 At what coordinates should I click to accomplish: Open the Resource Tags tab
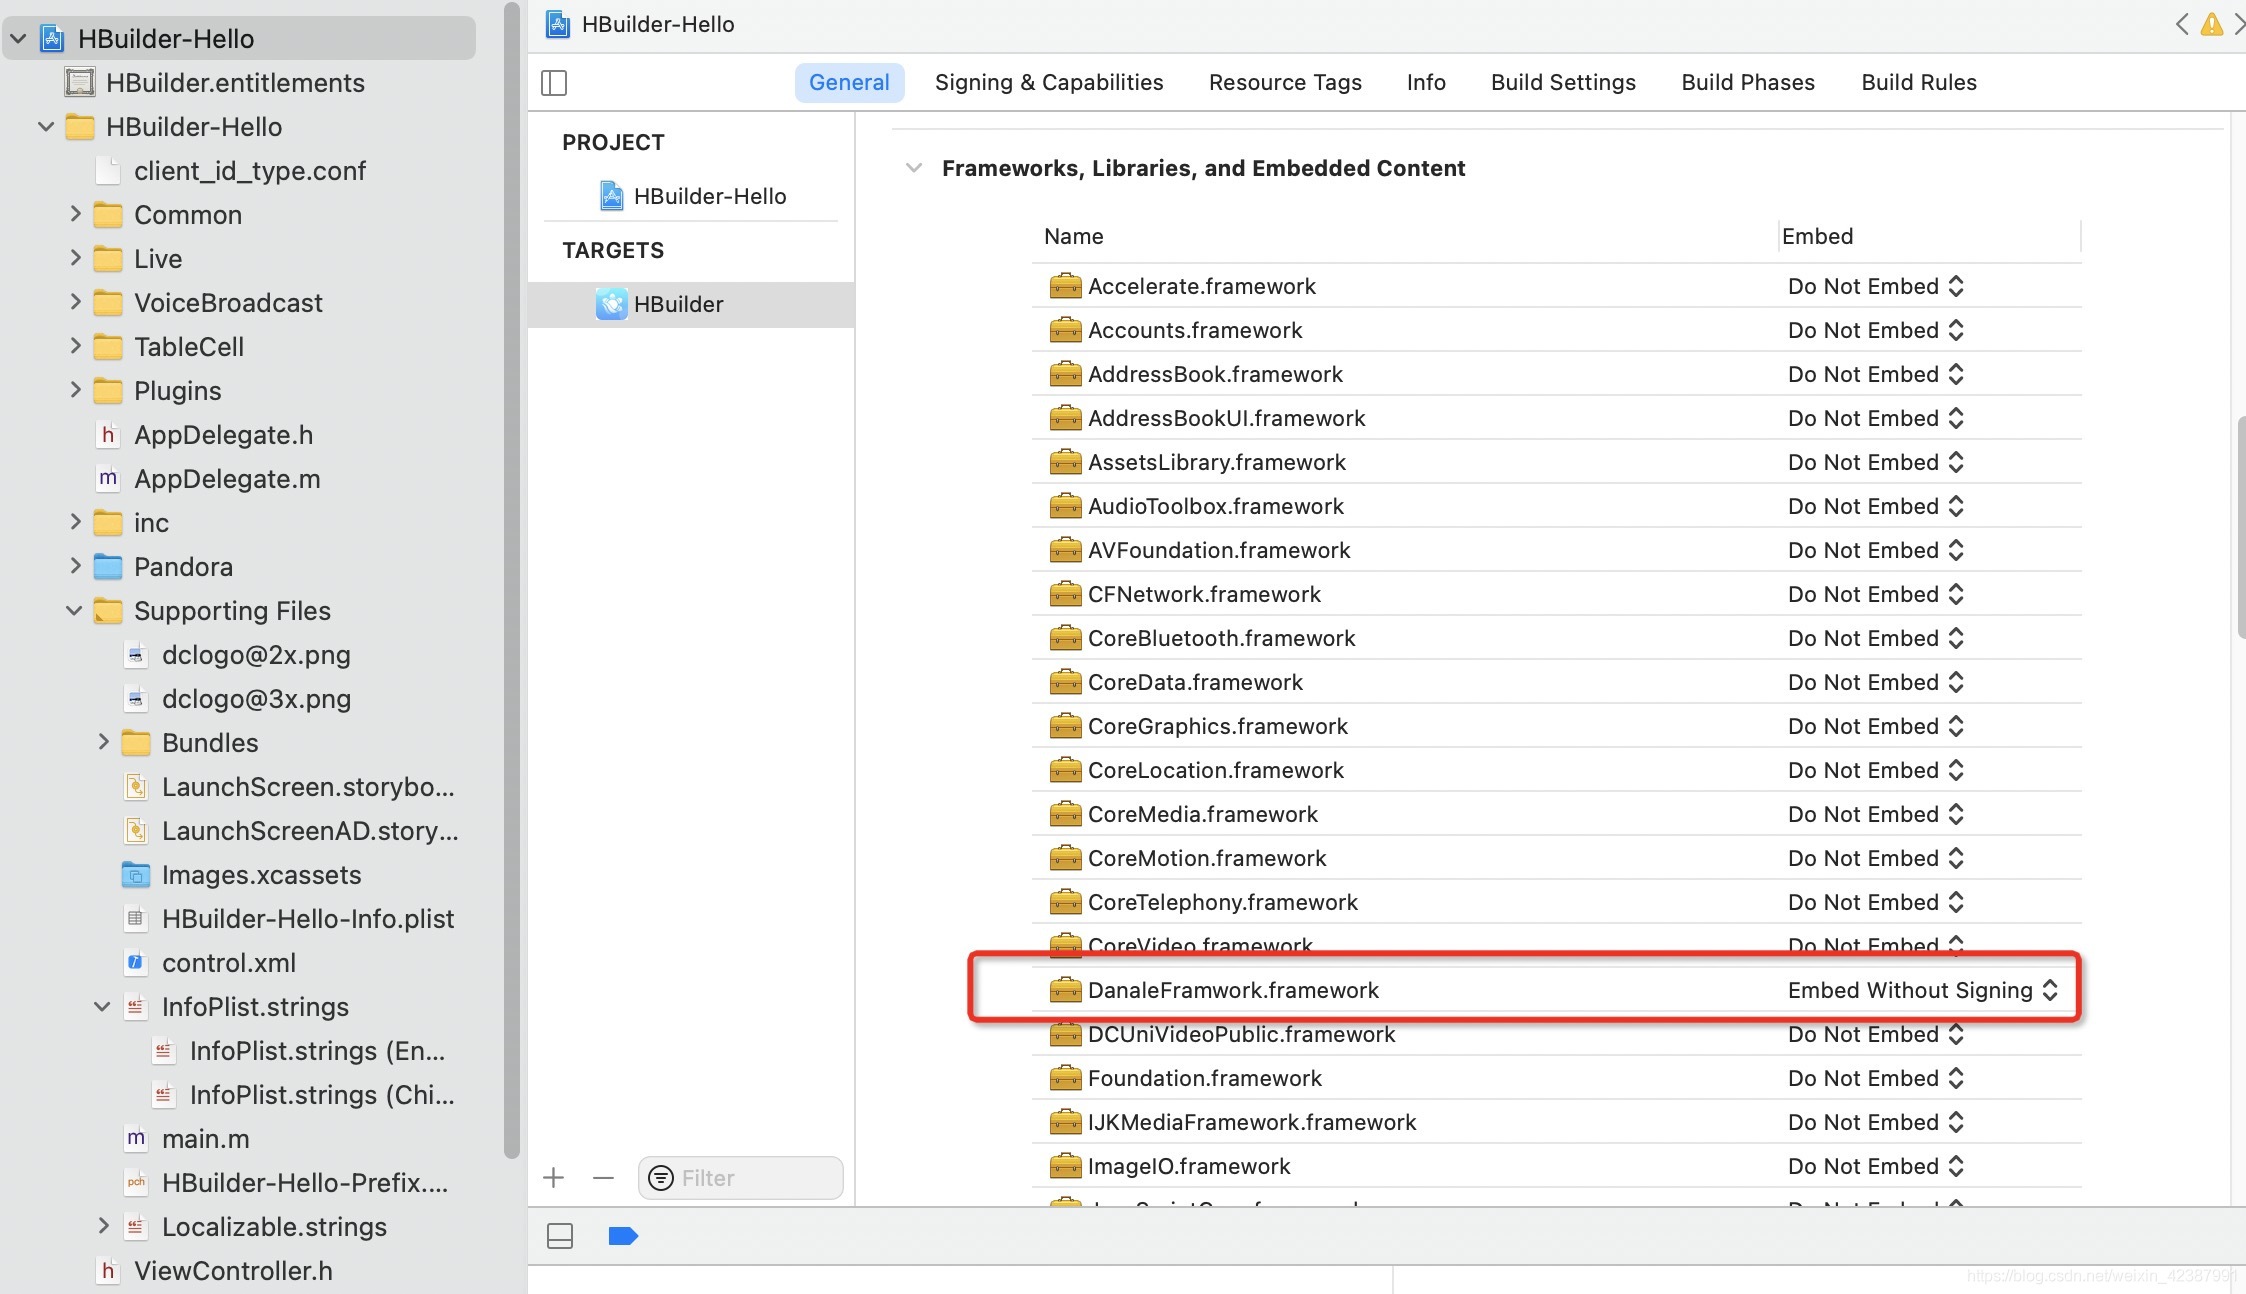1285,82
